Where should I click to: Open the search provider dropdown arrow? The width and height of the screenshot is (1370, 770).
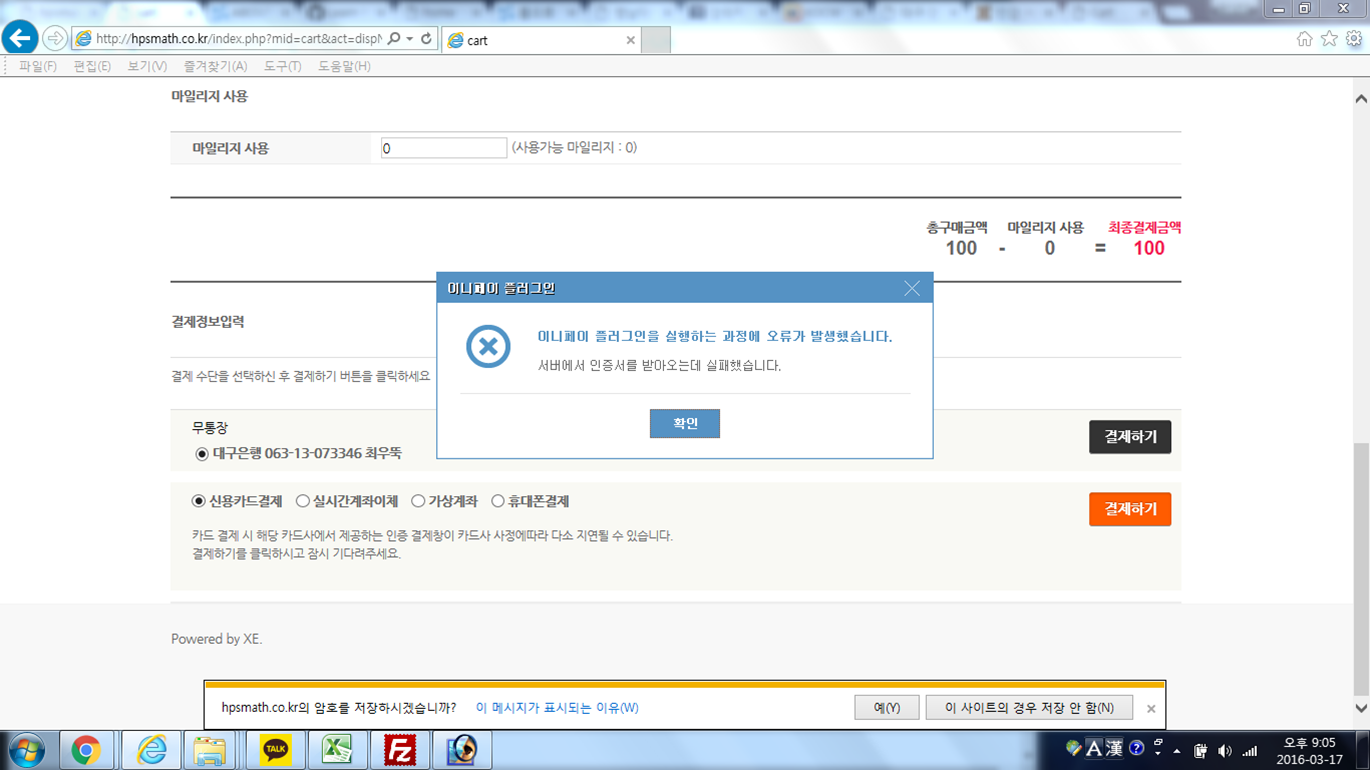pyautogui.click(x=409, y=40)
